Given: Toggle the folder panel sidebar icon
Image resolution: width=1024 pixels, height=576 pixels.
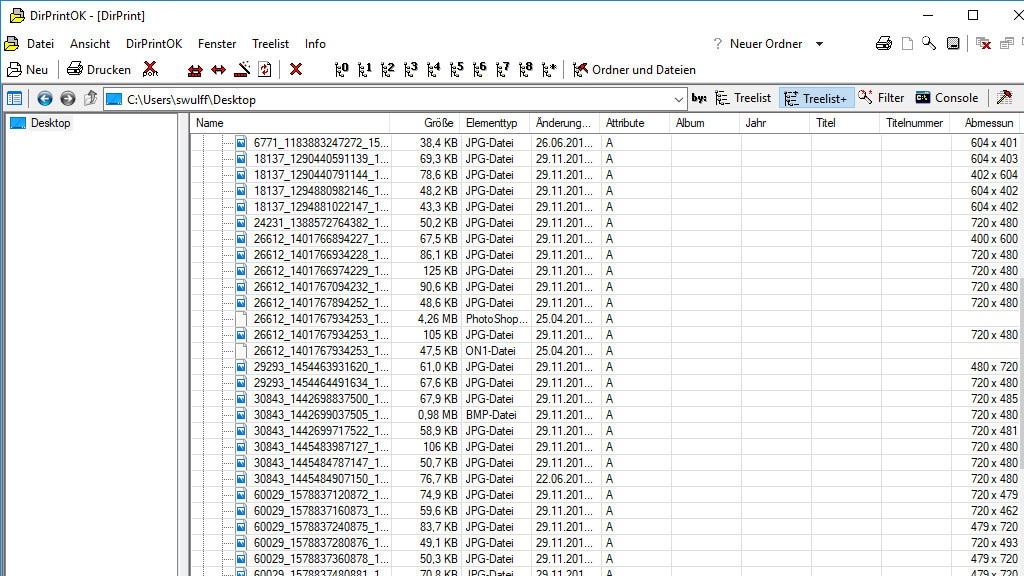Looking at the screenshot, I should [x=14, y=98].
